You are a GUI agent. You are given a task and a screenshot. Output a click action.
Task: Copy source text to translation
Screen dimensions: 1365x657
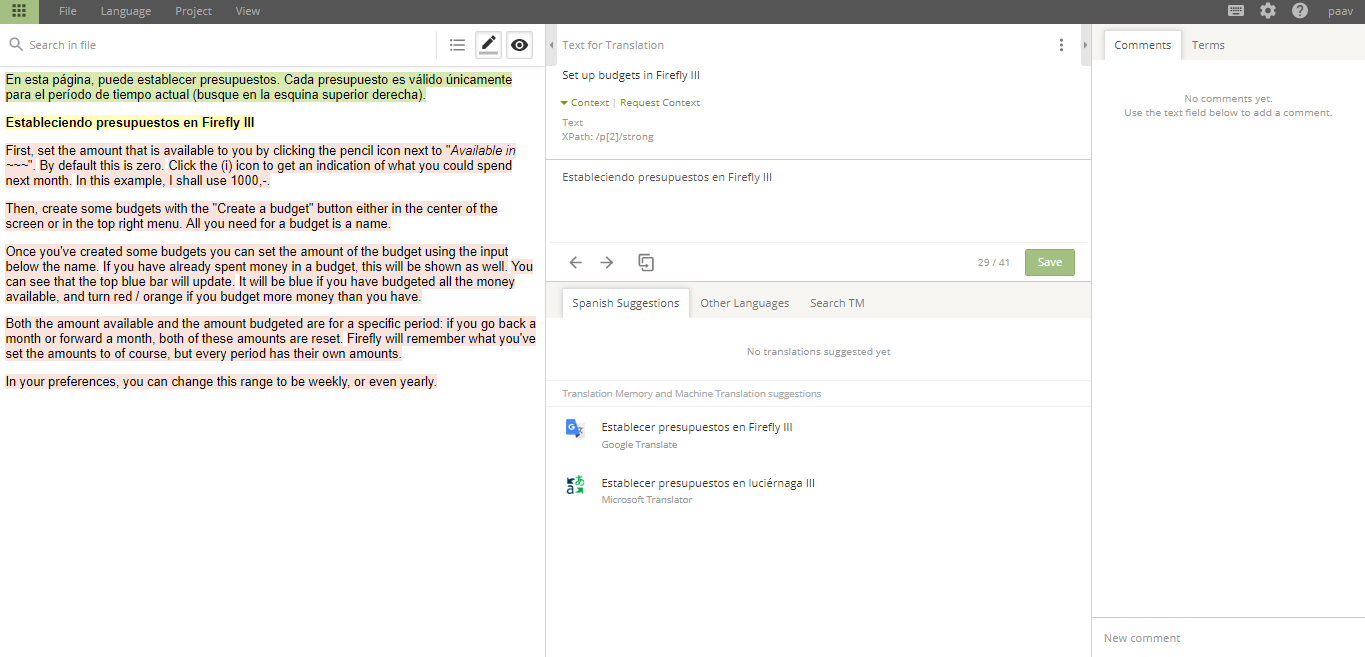[x=646, y=262]
